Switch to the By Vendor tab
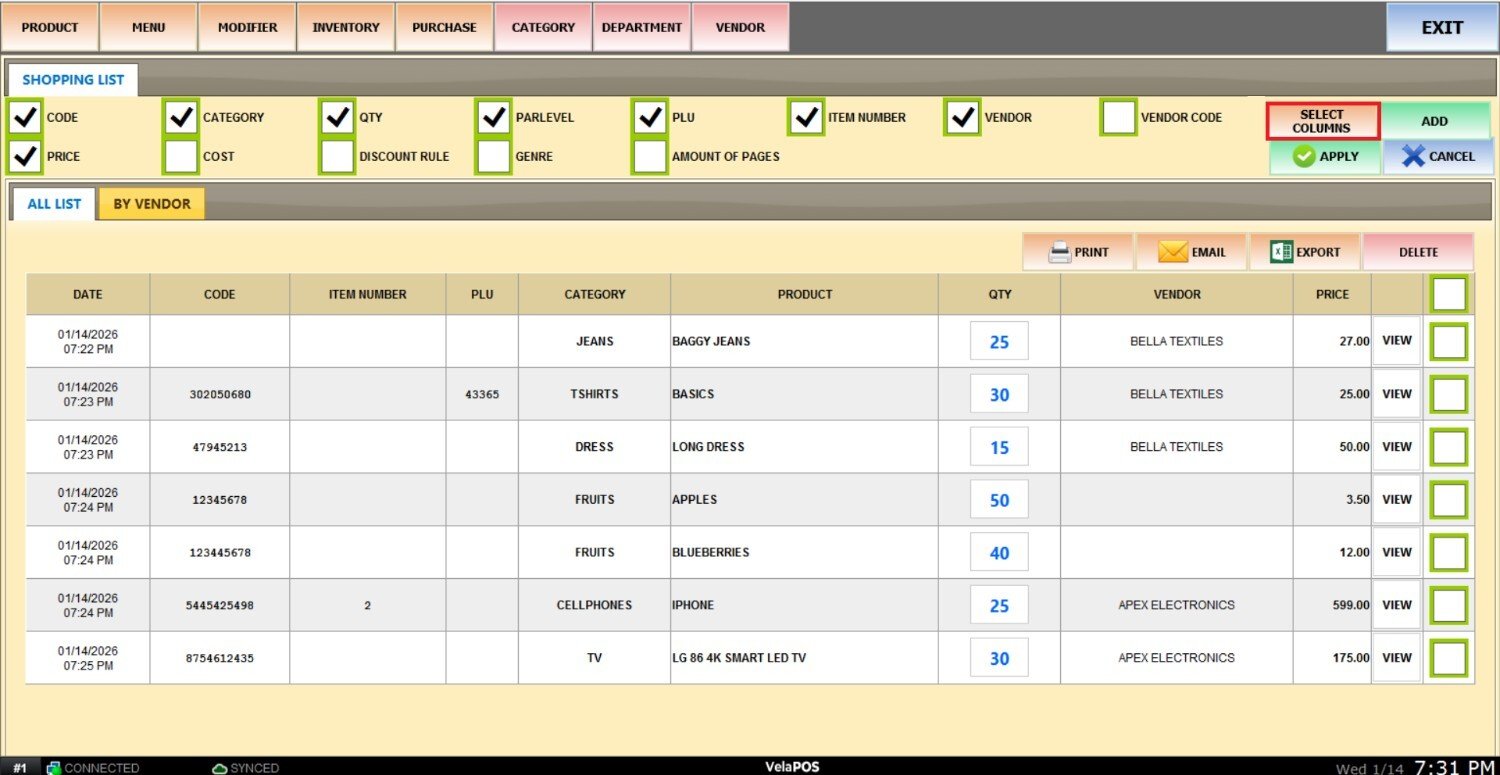The image size is (1500, 775). point(151,204)
